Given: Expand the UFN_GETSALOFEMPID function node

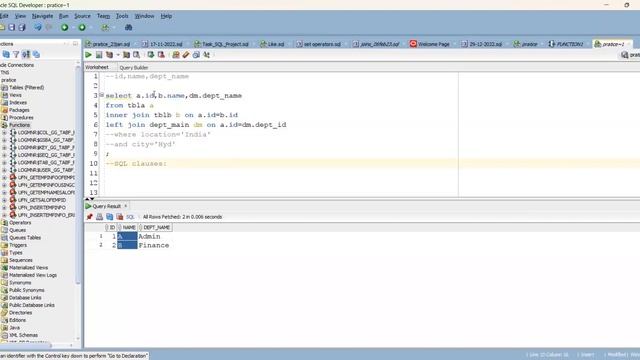Looking at the screenshot, I should pos(4,200).
